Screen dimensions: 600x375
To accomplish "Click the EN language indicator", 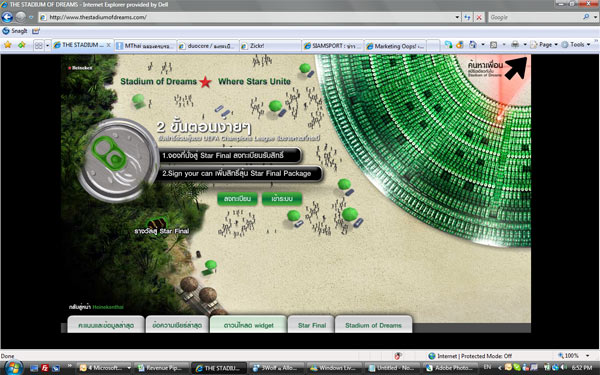I will 488,367.
